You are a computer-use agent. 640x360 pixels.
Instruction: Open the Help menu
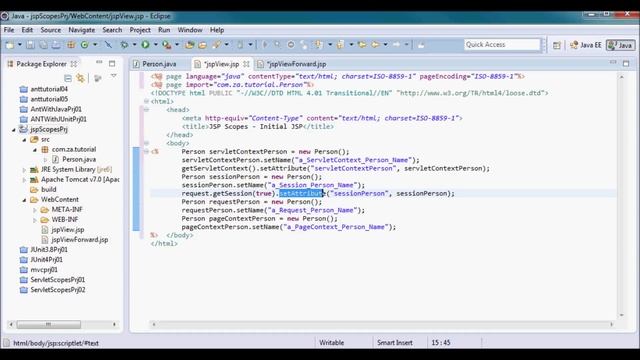(x=217, y=30)
